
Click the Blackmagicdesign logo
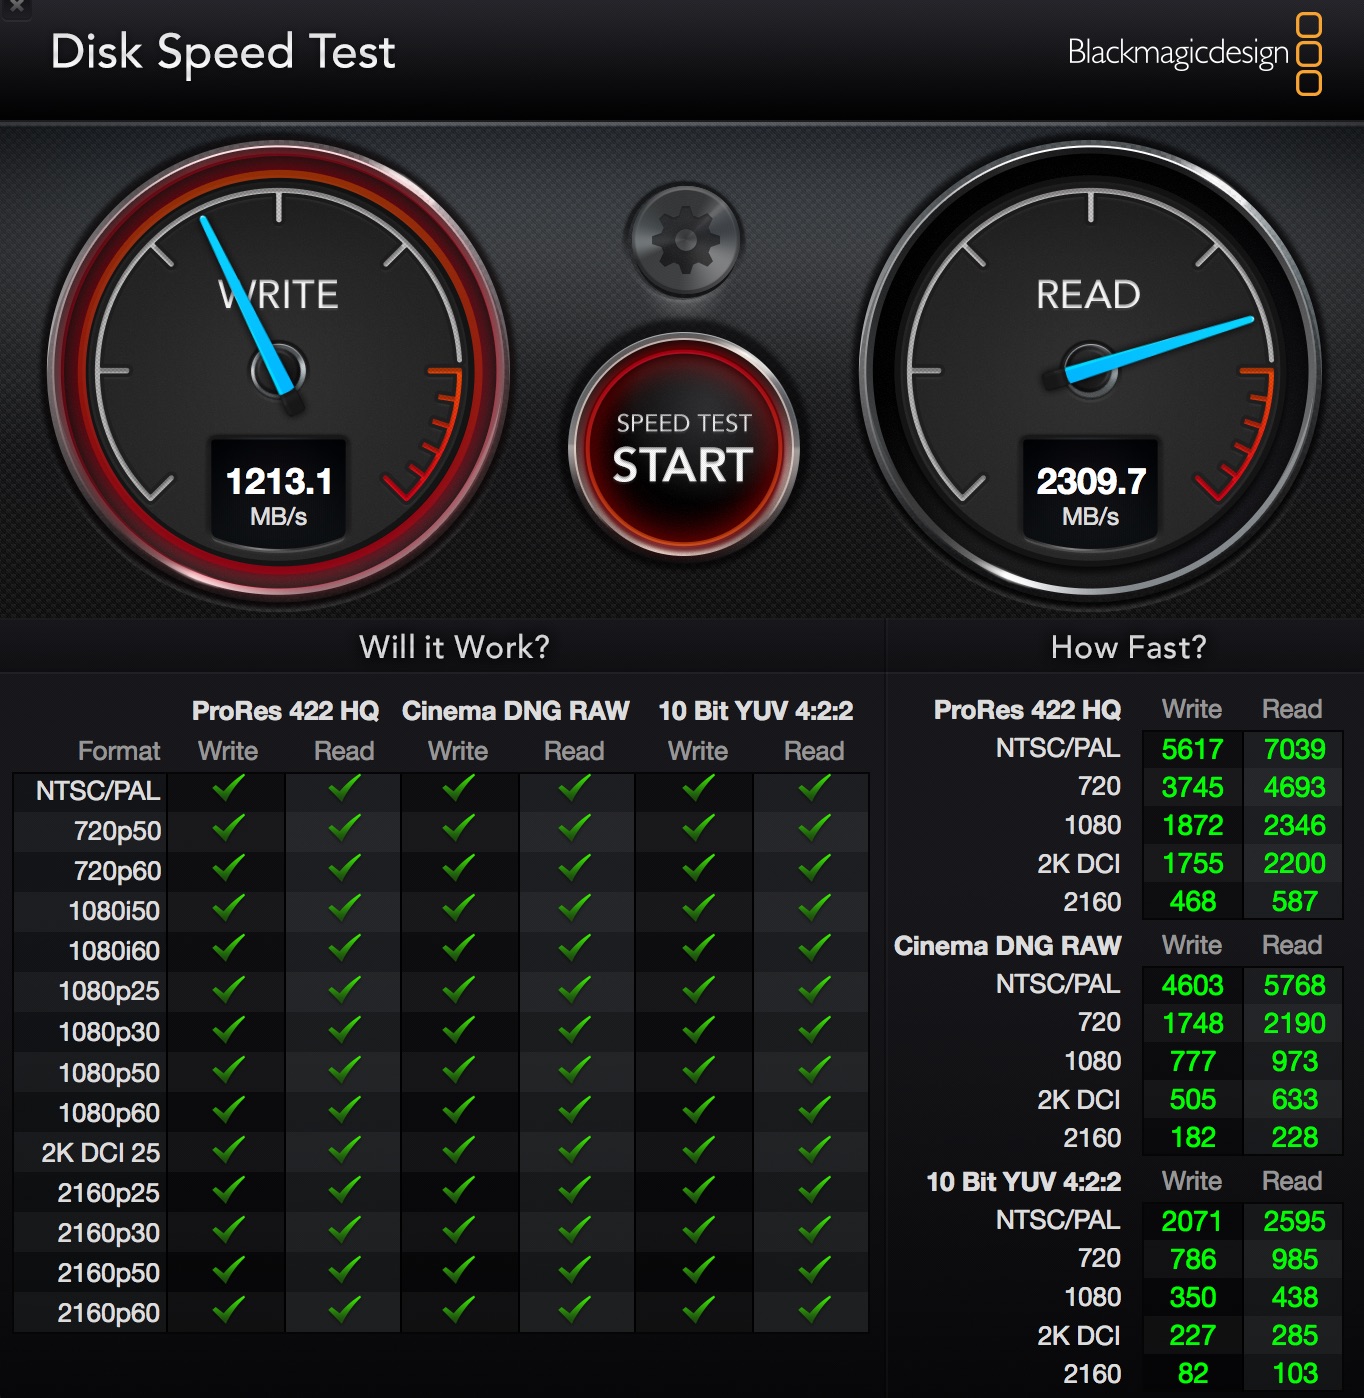1195,53
